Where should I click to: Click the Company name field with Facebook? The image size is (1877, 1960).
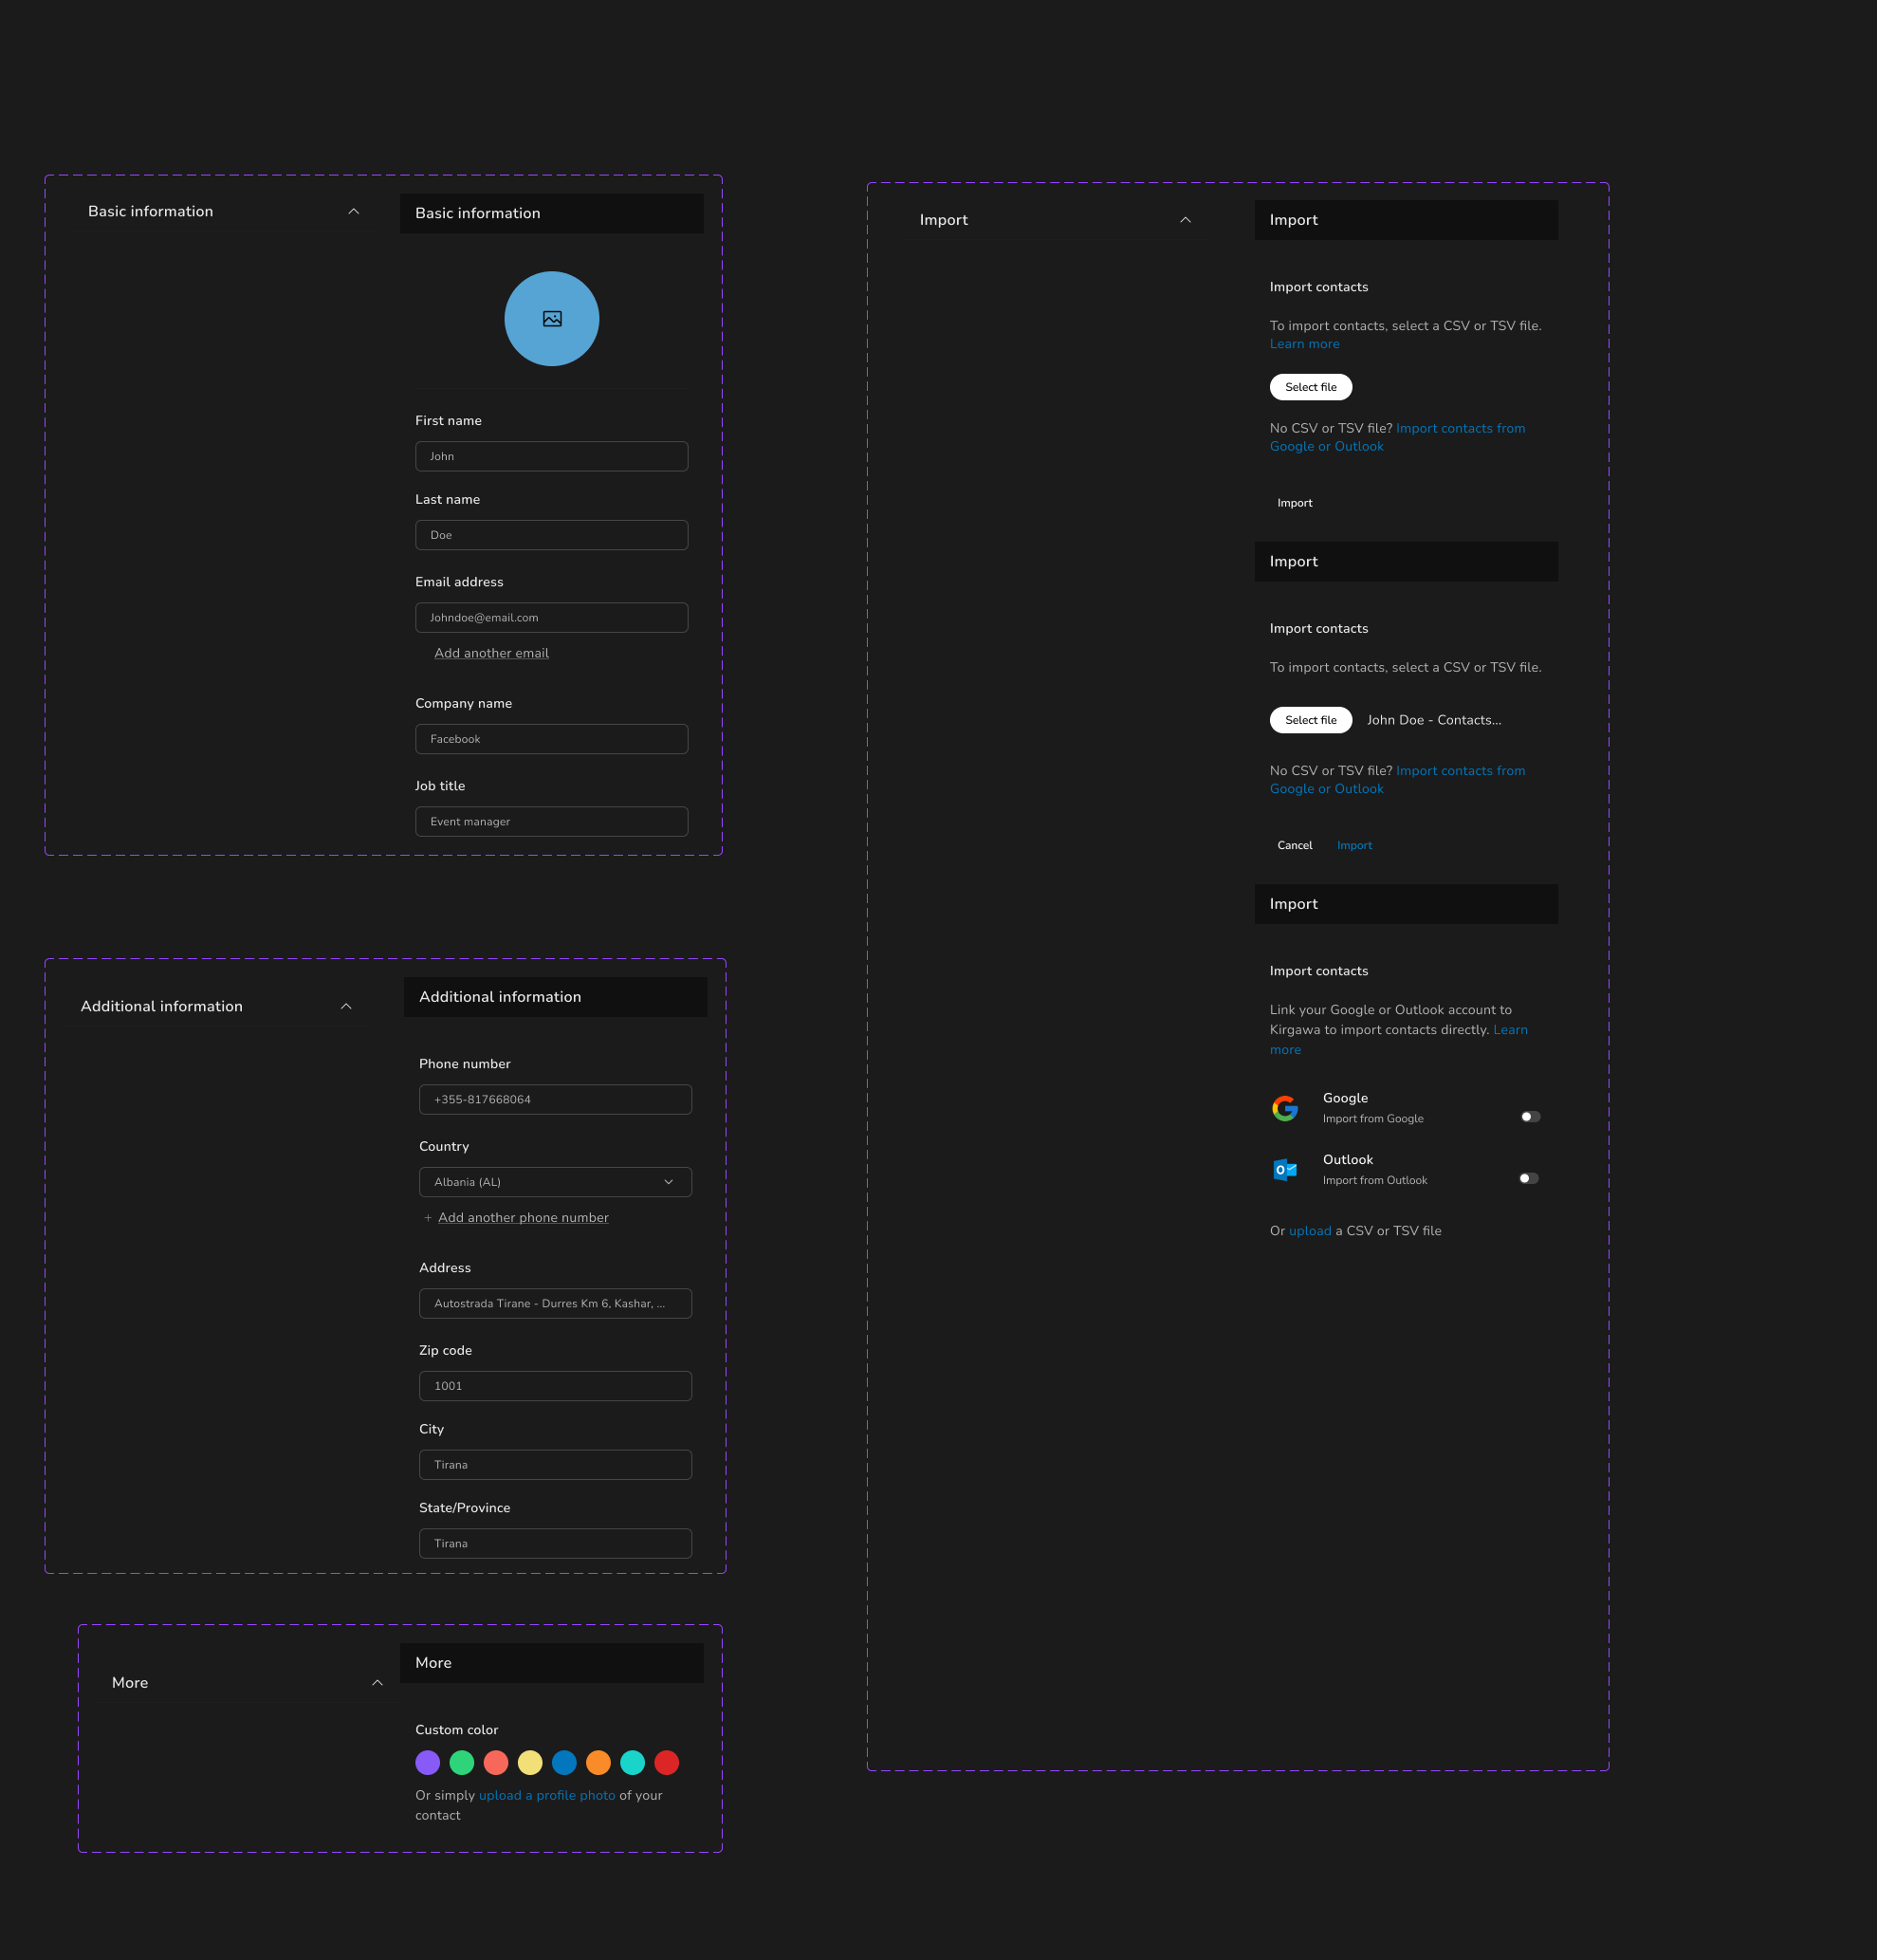[552, 739]
